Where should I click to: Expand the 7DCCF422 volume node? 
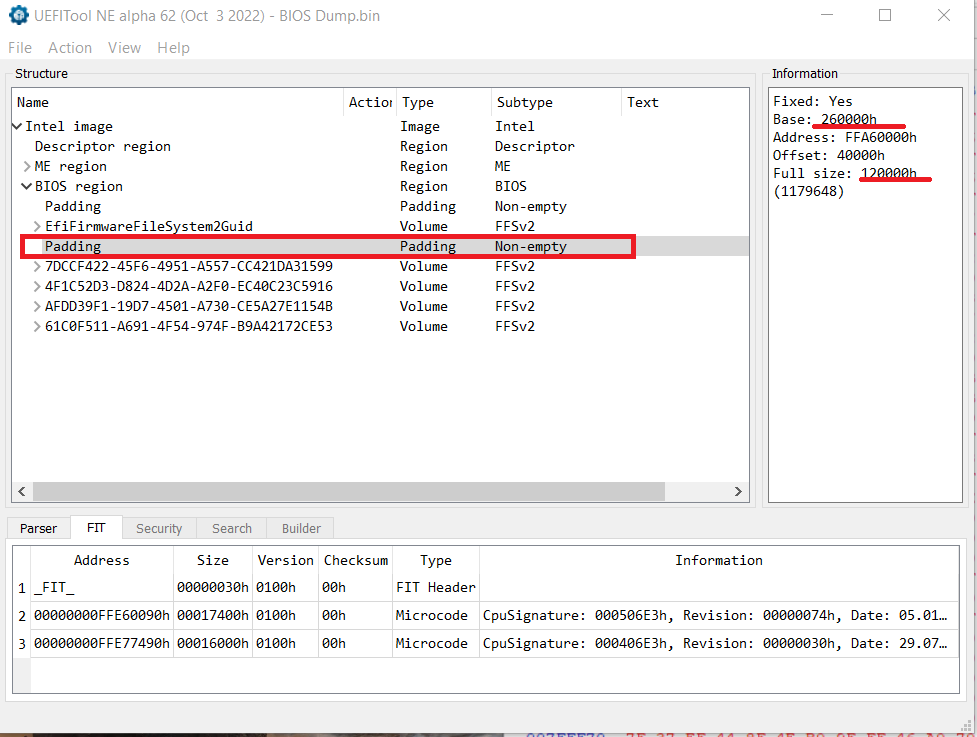37,267
